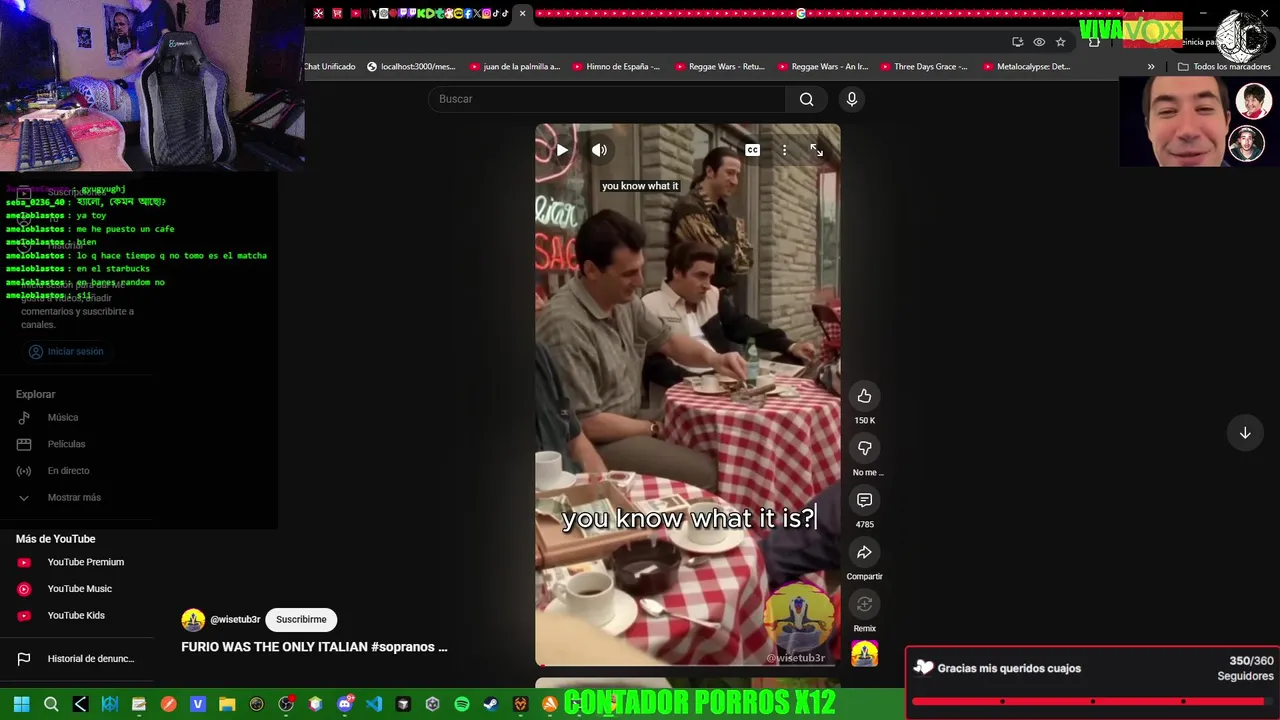
Task: Open YouTube Music in the sidebar
Action: [x=80, y=589]
